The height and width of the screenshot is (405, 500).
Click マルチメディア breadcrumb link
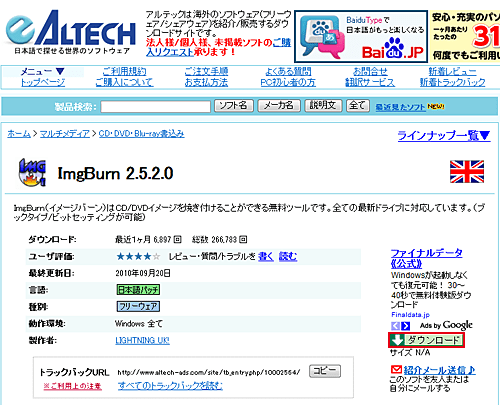tap(65, 134)
